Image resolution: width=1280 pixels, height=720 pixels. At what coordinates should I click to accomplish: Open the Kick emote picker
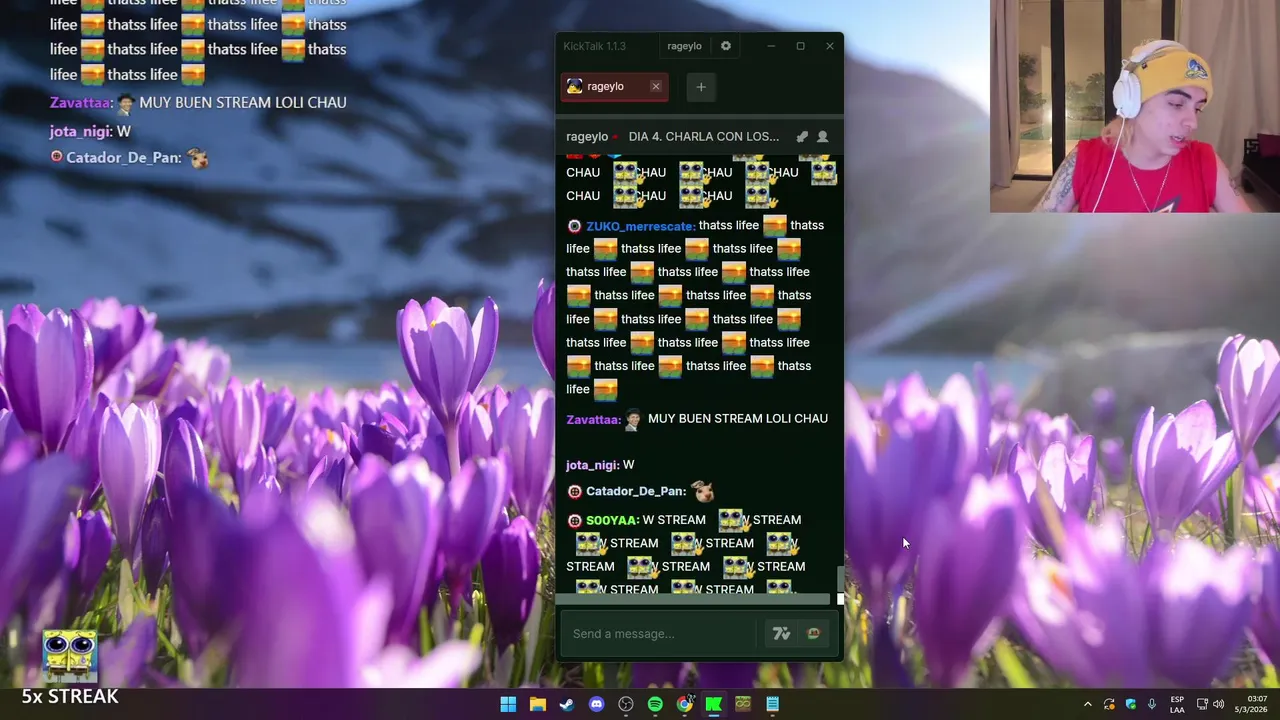click(x=814, y=634)
